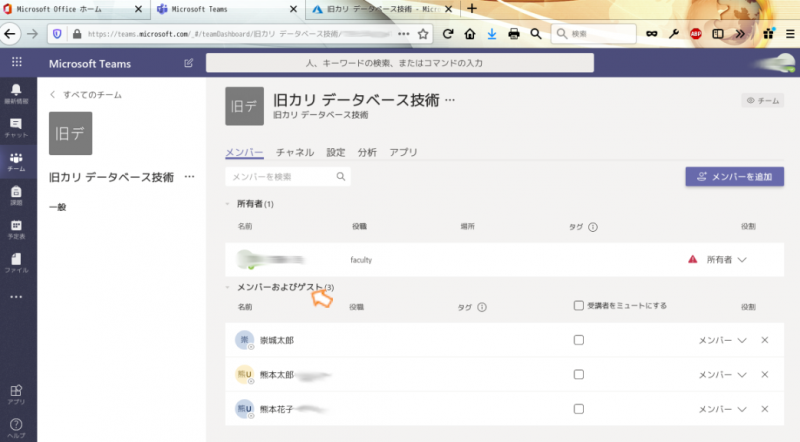Click the Help icon in sidebar
This screenshot has width=800, height=442.
tap(16, 427)
